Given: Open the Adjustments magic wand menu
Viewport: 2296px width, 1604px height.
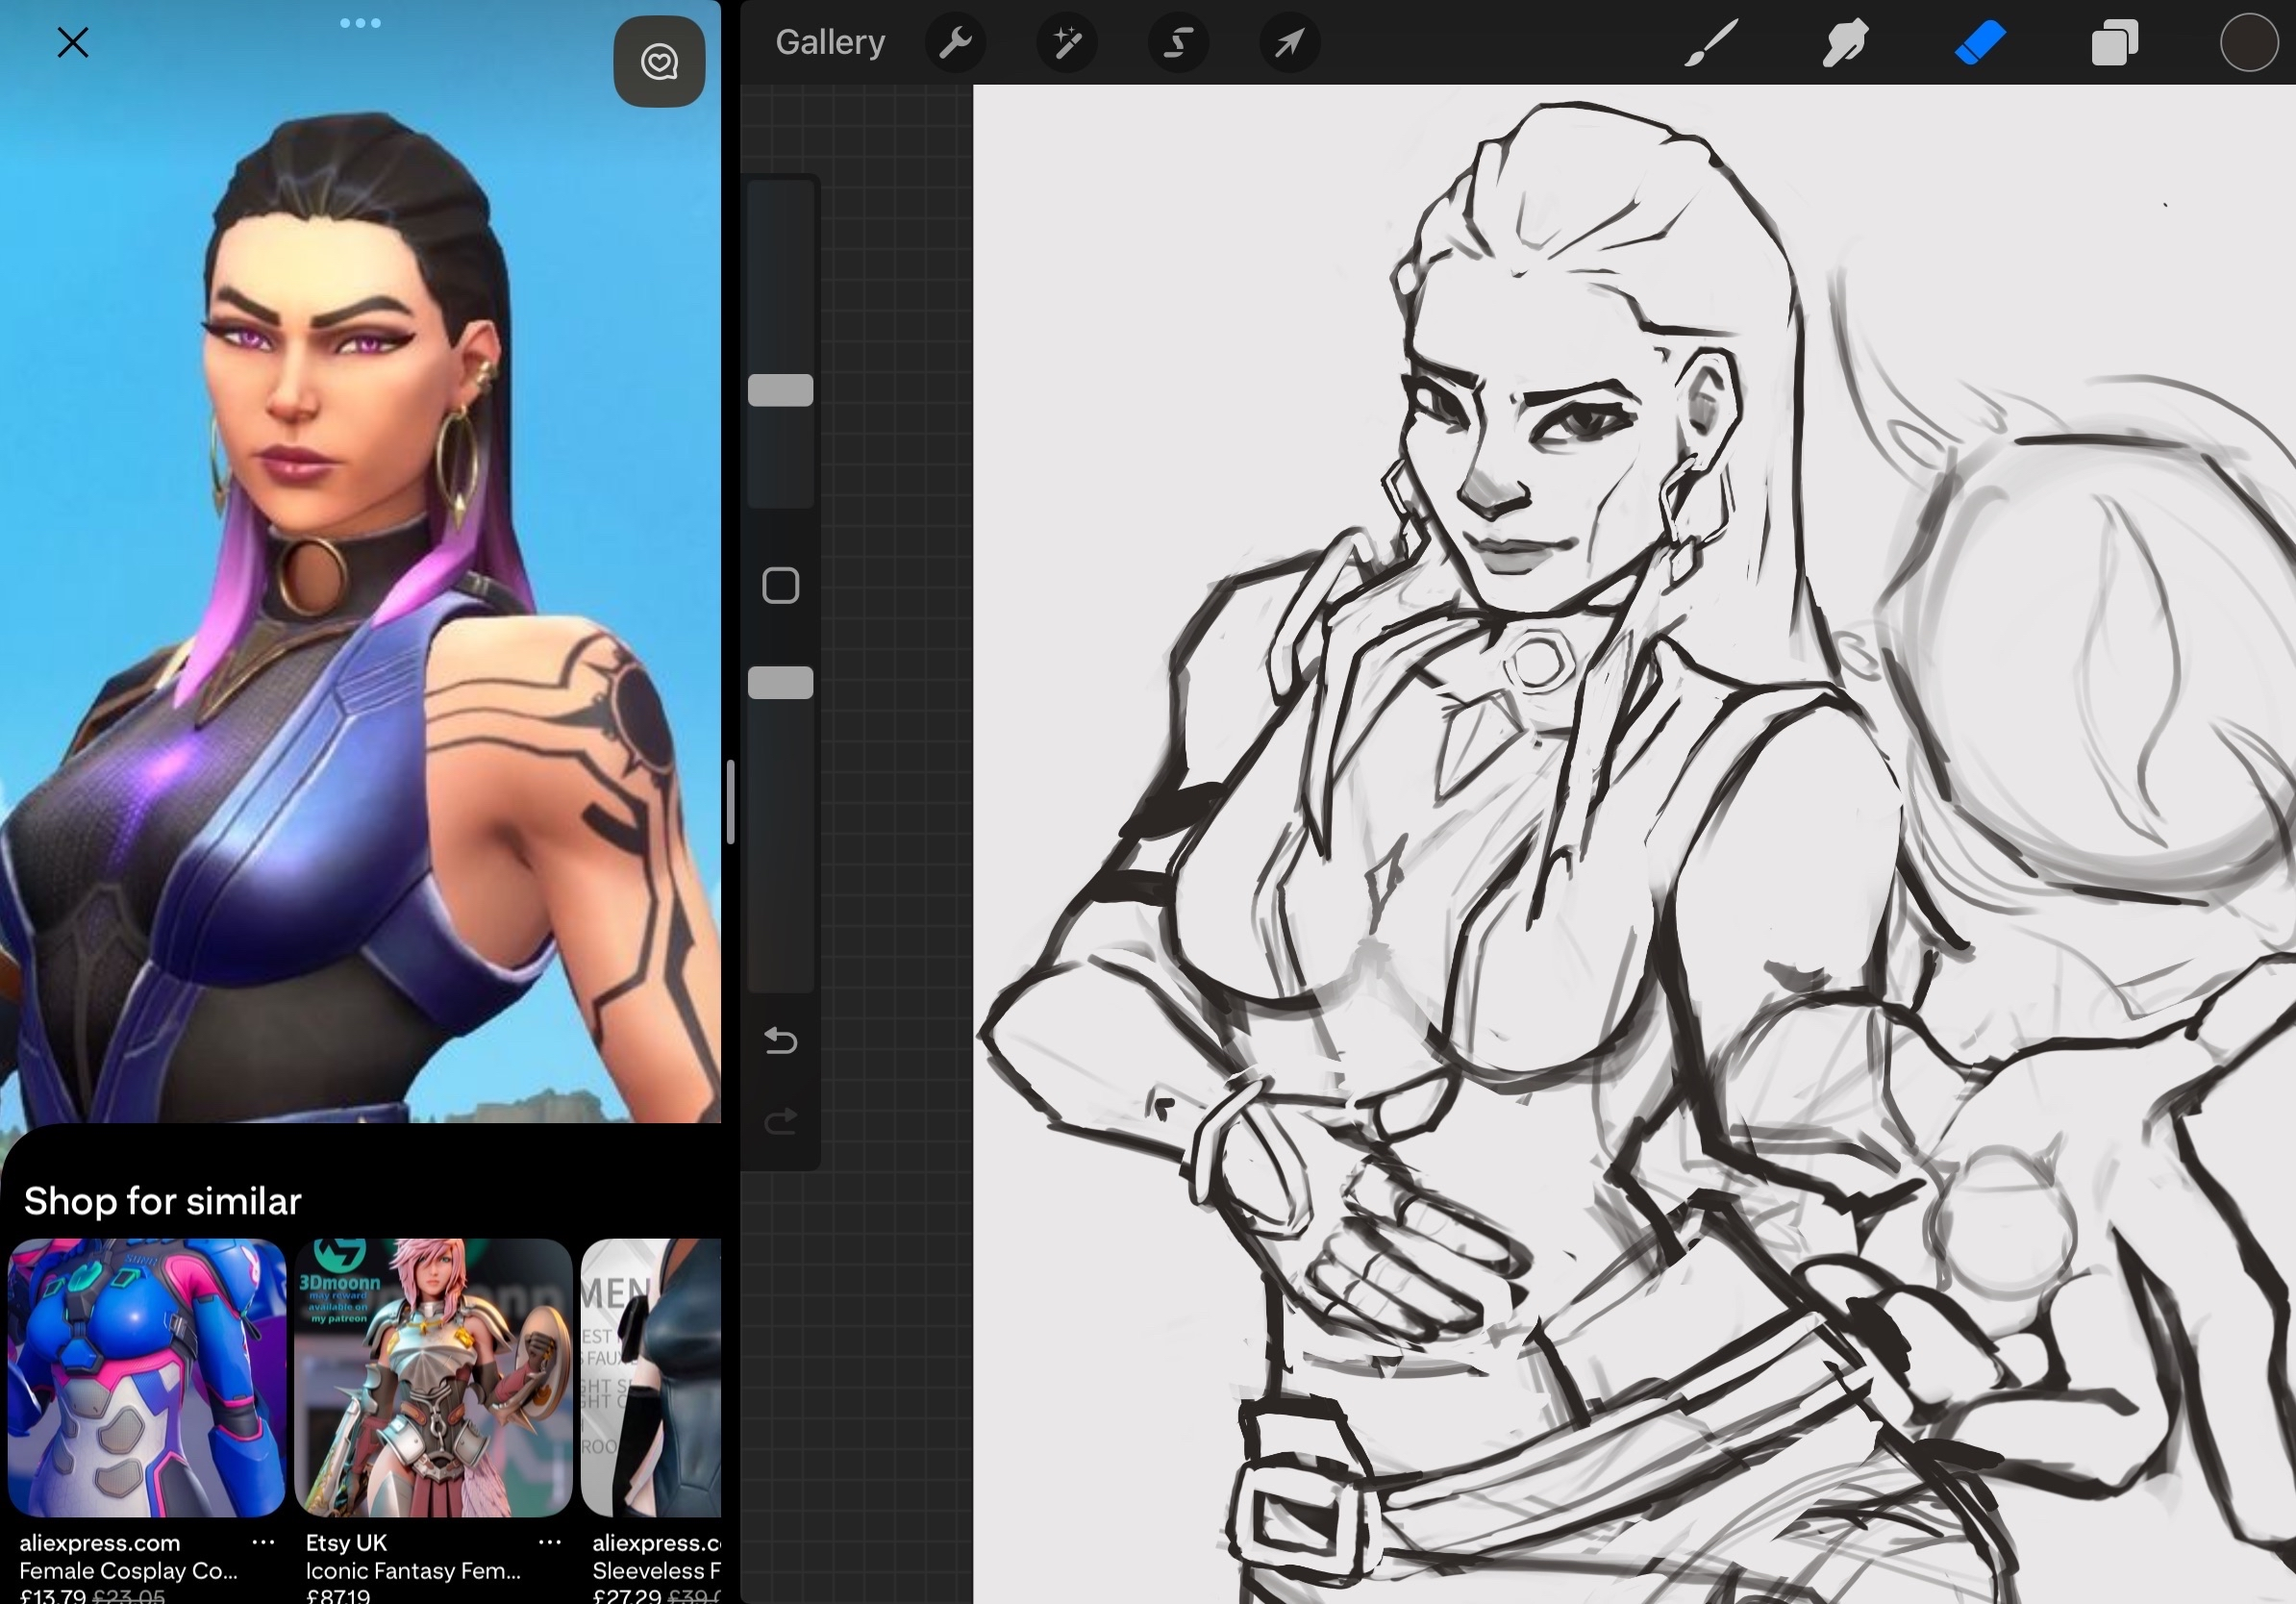Looking at the screenshot, I should coord(1067,43).
